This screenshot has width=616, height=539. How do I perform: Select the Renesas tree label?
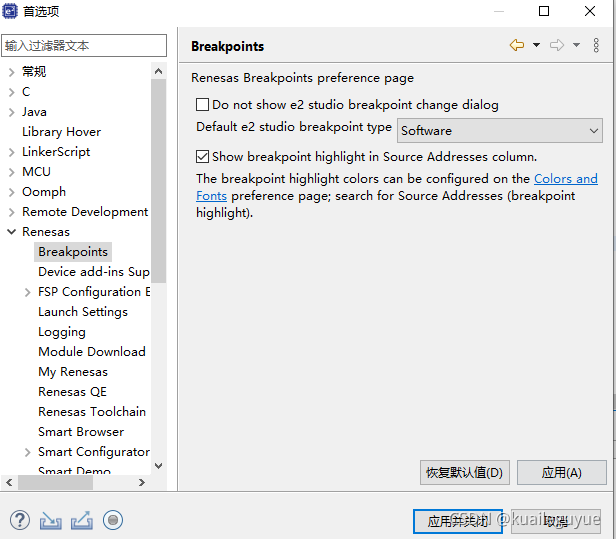pyautogui.click(x=46, y=232)
